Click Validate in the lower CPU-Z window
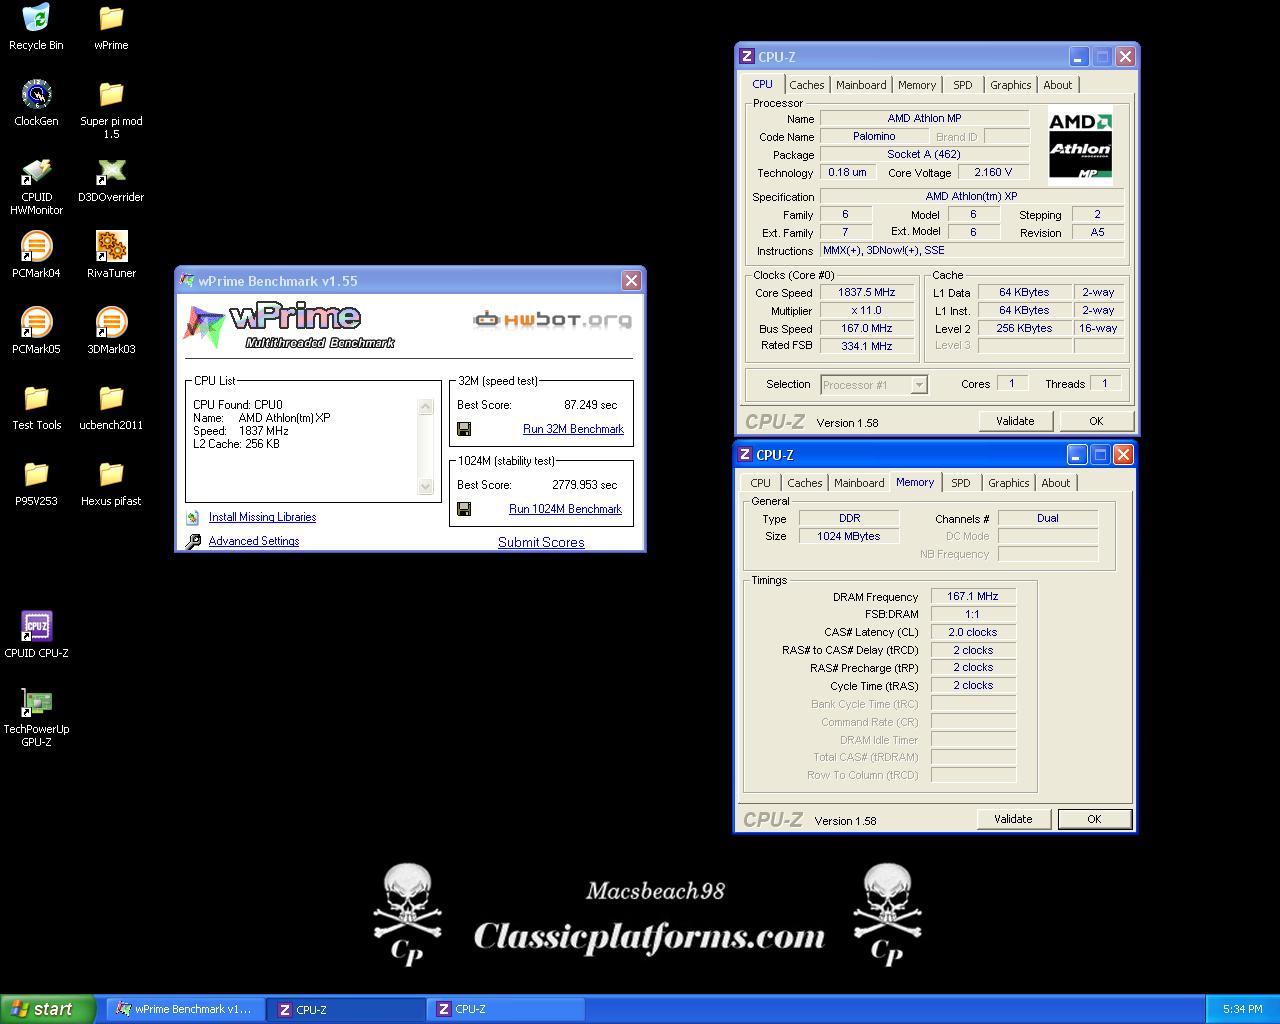This screenshot has width=1280, height=1024. point(1013,819)
